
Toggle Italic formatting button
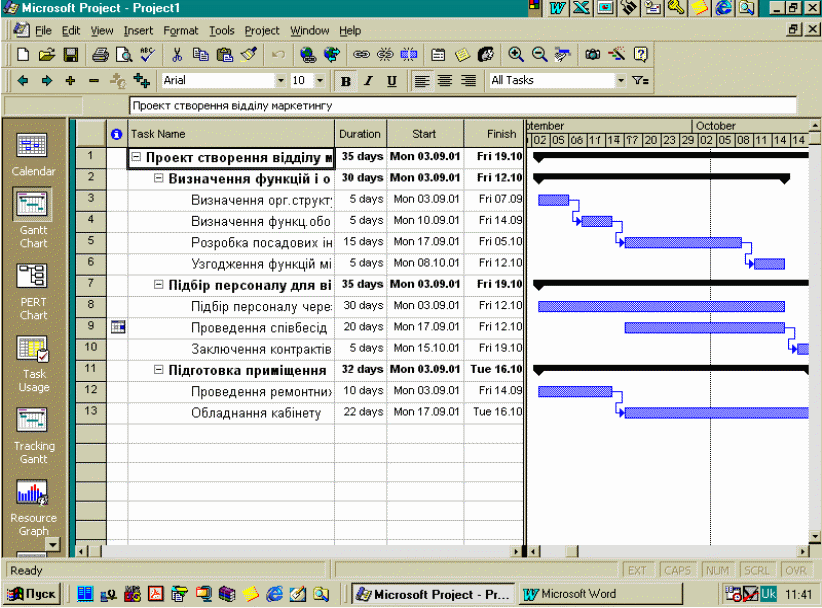tap(368, 80)
